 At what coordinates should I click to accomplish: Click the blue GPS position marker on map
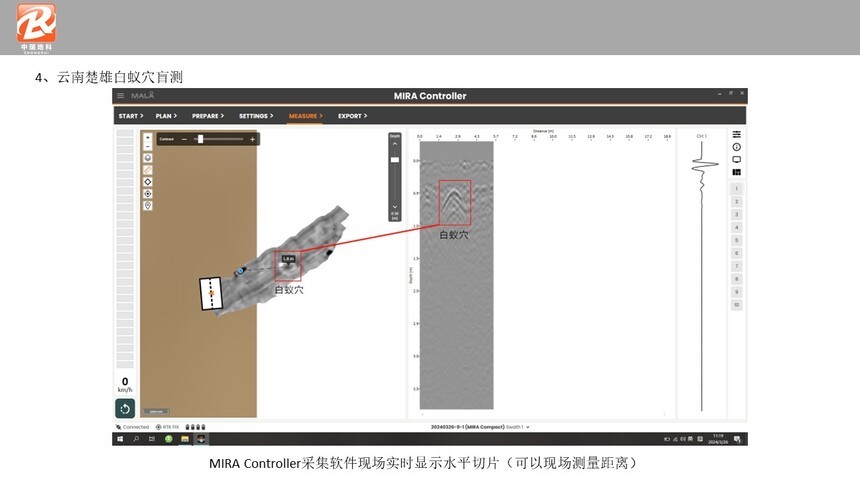pyautogui.click(x=240, y=271)
